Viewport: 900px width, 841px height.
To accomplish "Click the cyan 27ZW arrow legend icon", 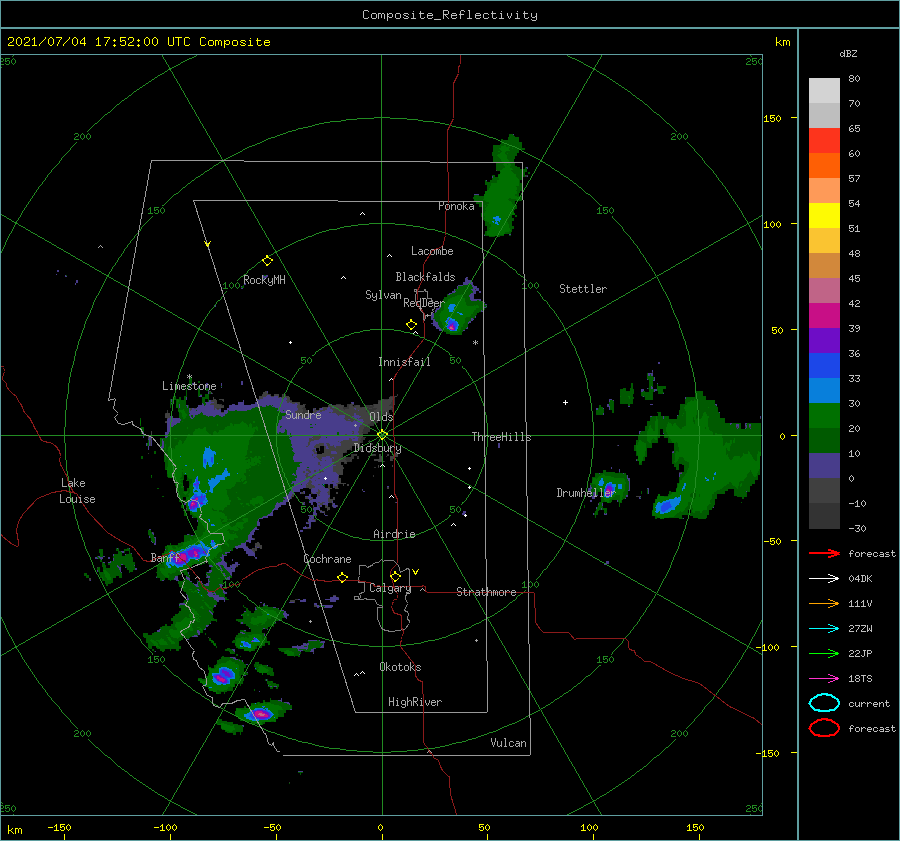I will point(824,629).
